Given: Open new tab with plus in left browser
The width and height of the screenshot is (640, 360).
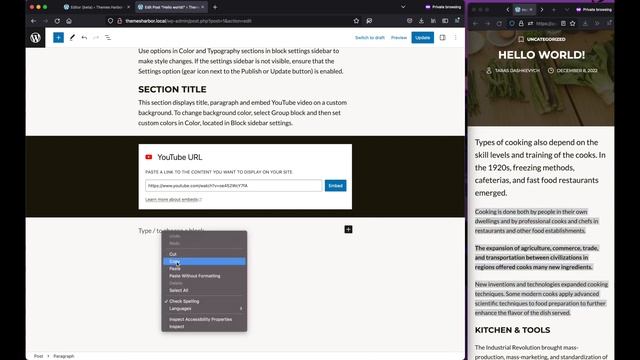Looking at the screenshot, I should click(215, 7).
